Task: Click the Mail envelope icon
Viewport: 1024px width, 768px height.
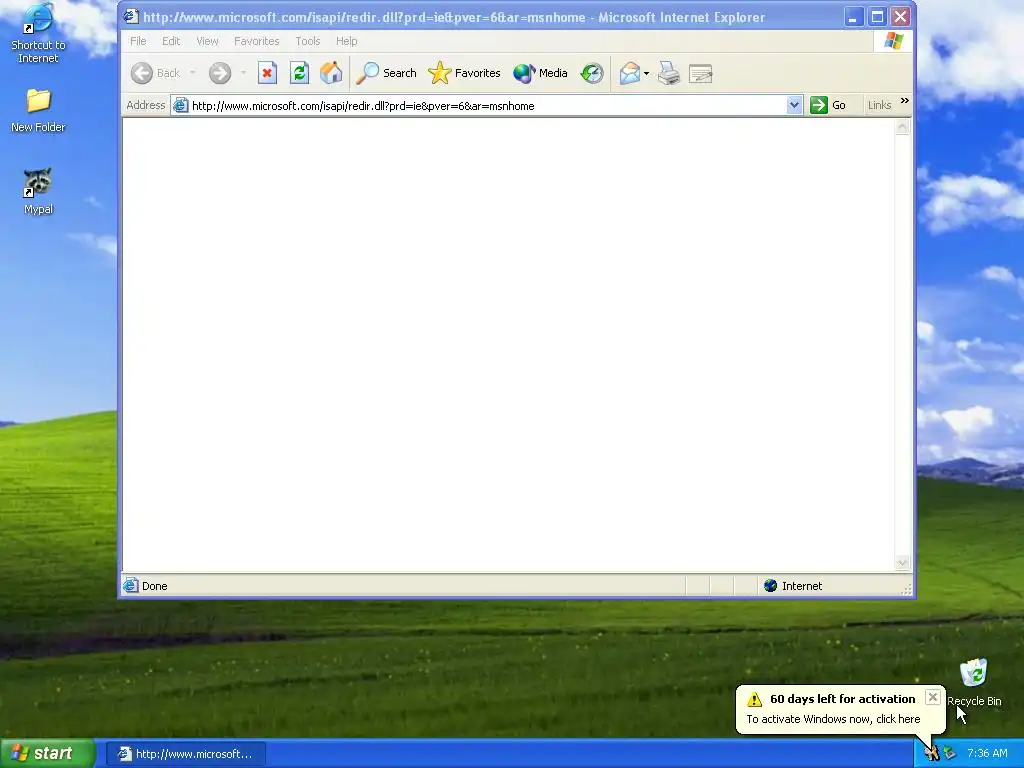Action: tap(630, 73)
